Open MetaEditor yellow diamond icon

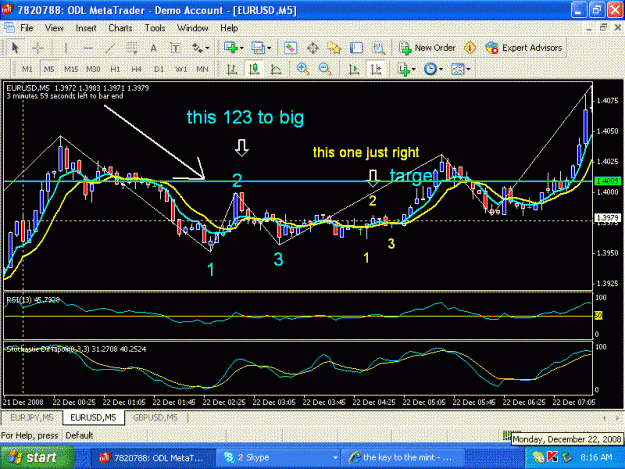point(470,48)
